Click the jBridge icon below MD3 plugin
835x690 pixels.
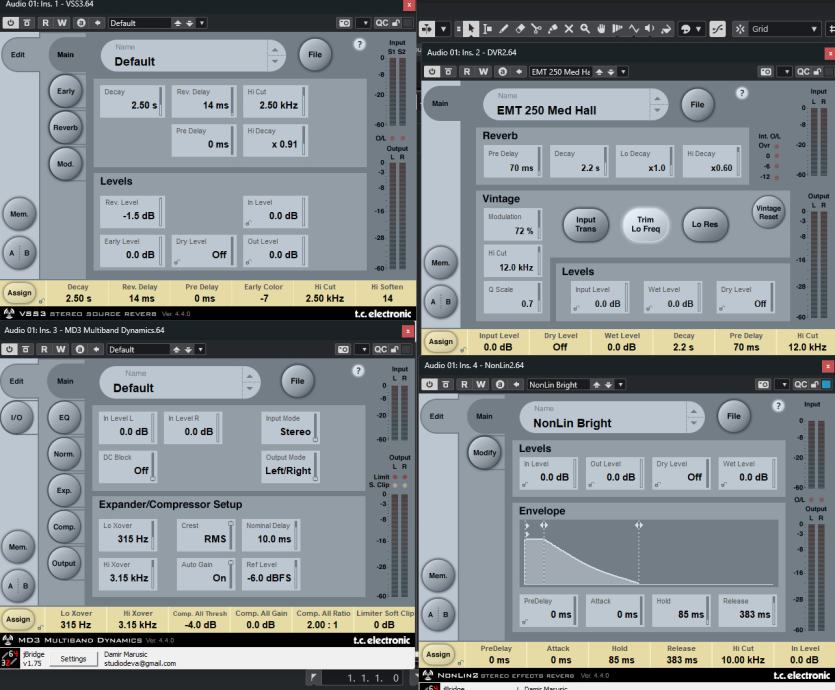tap(10, 659)
